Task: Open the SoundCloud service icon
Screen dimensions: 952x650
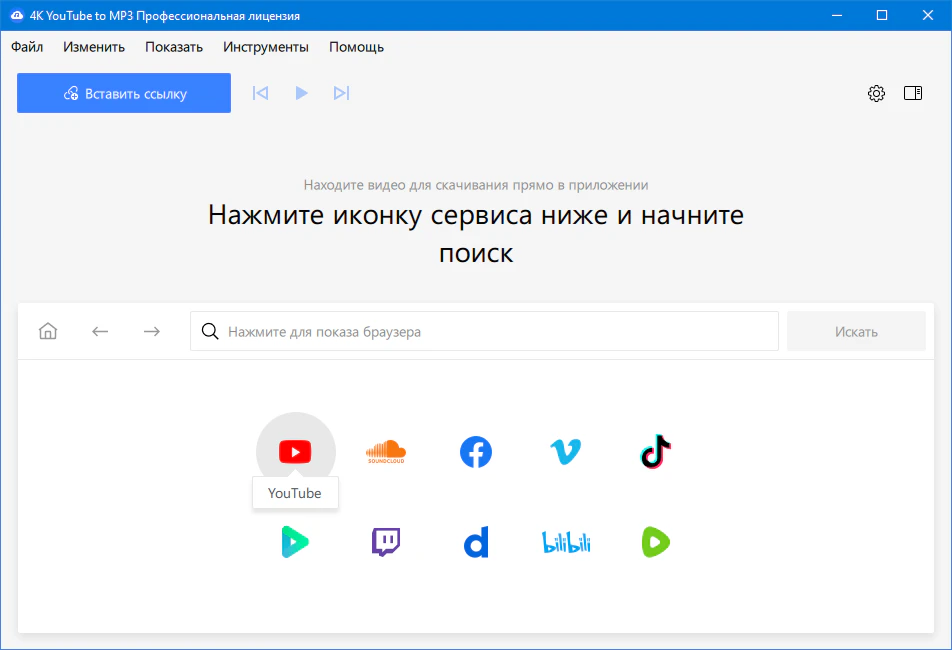Action: coord(386,452)
